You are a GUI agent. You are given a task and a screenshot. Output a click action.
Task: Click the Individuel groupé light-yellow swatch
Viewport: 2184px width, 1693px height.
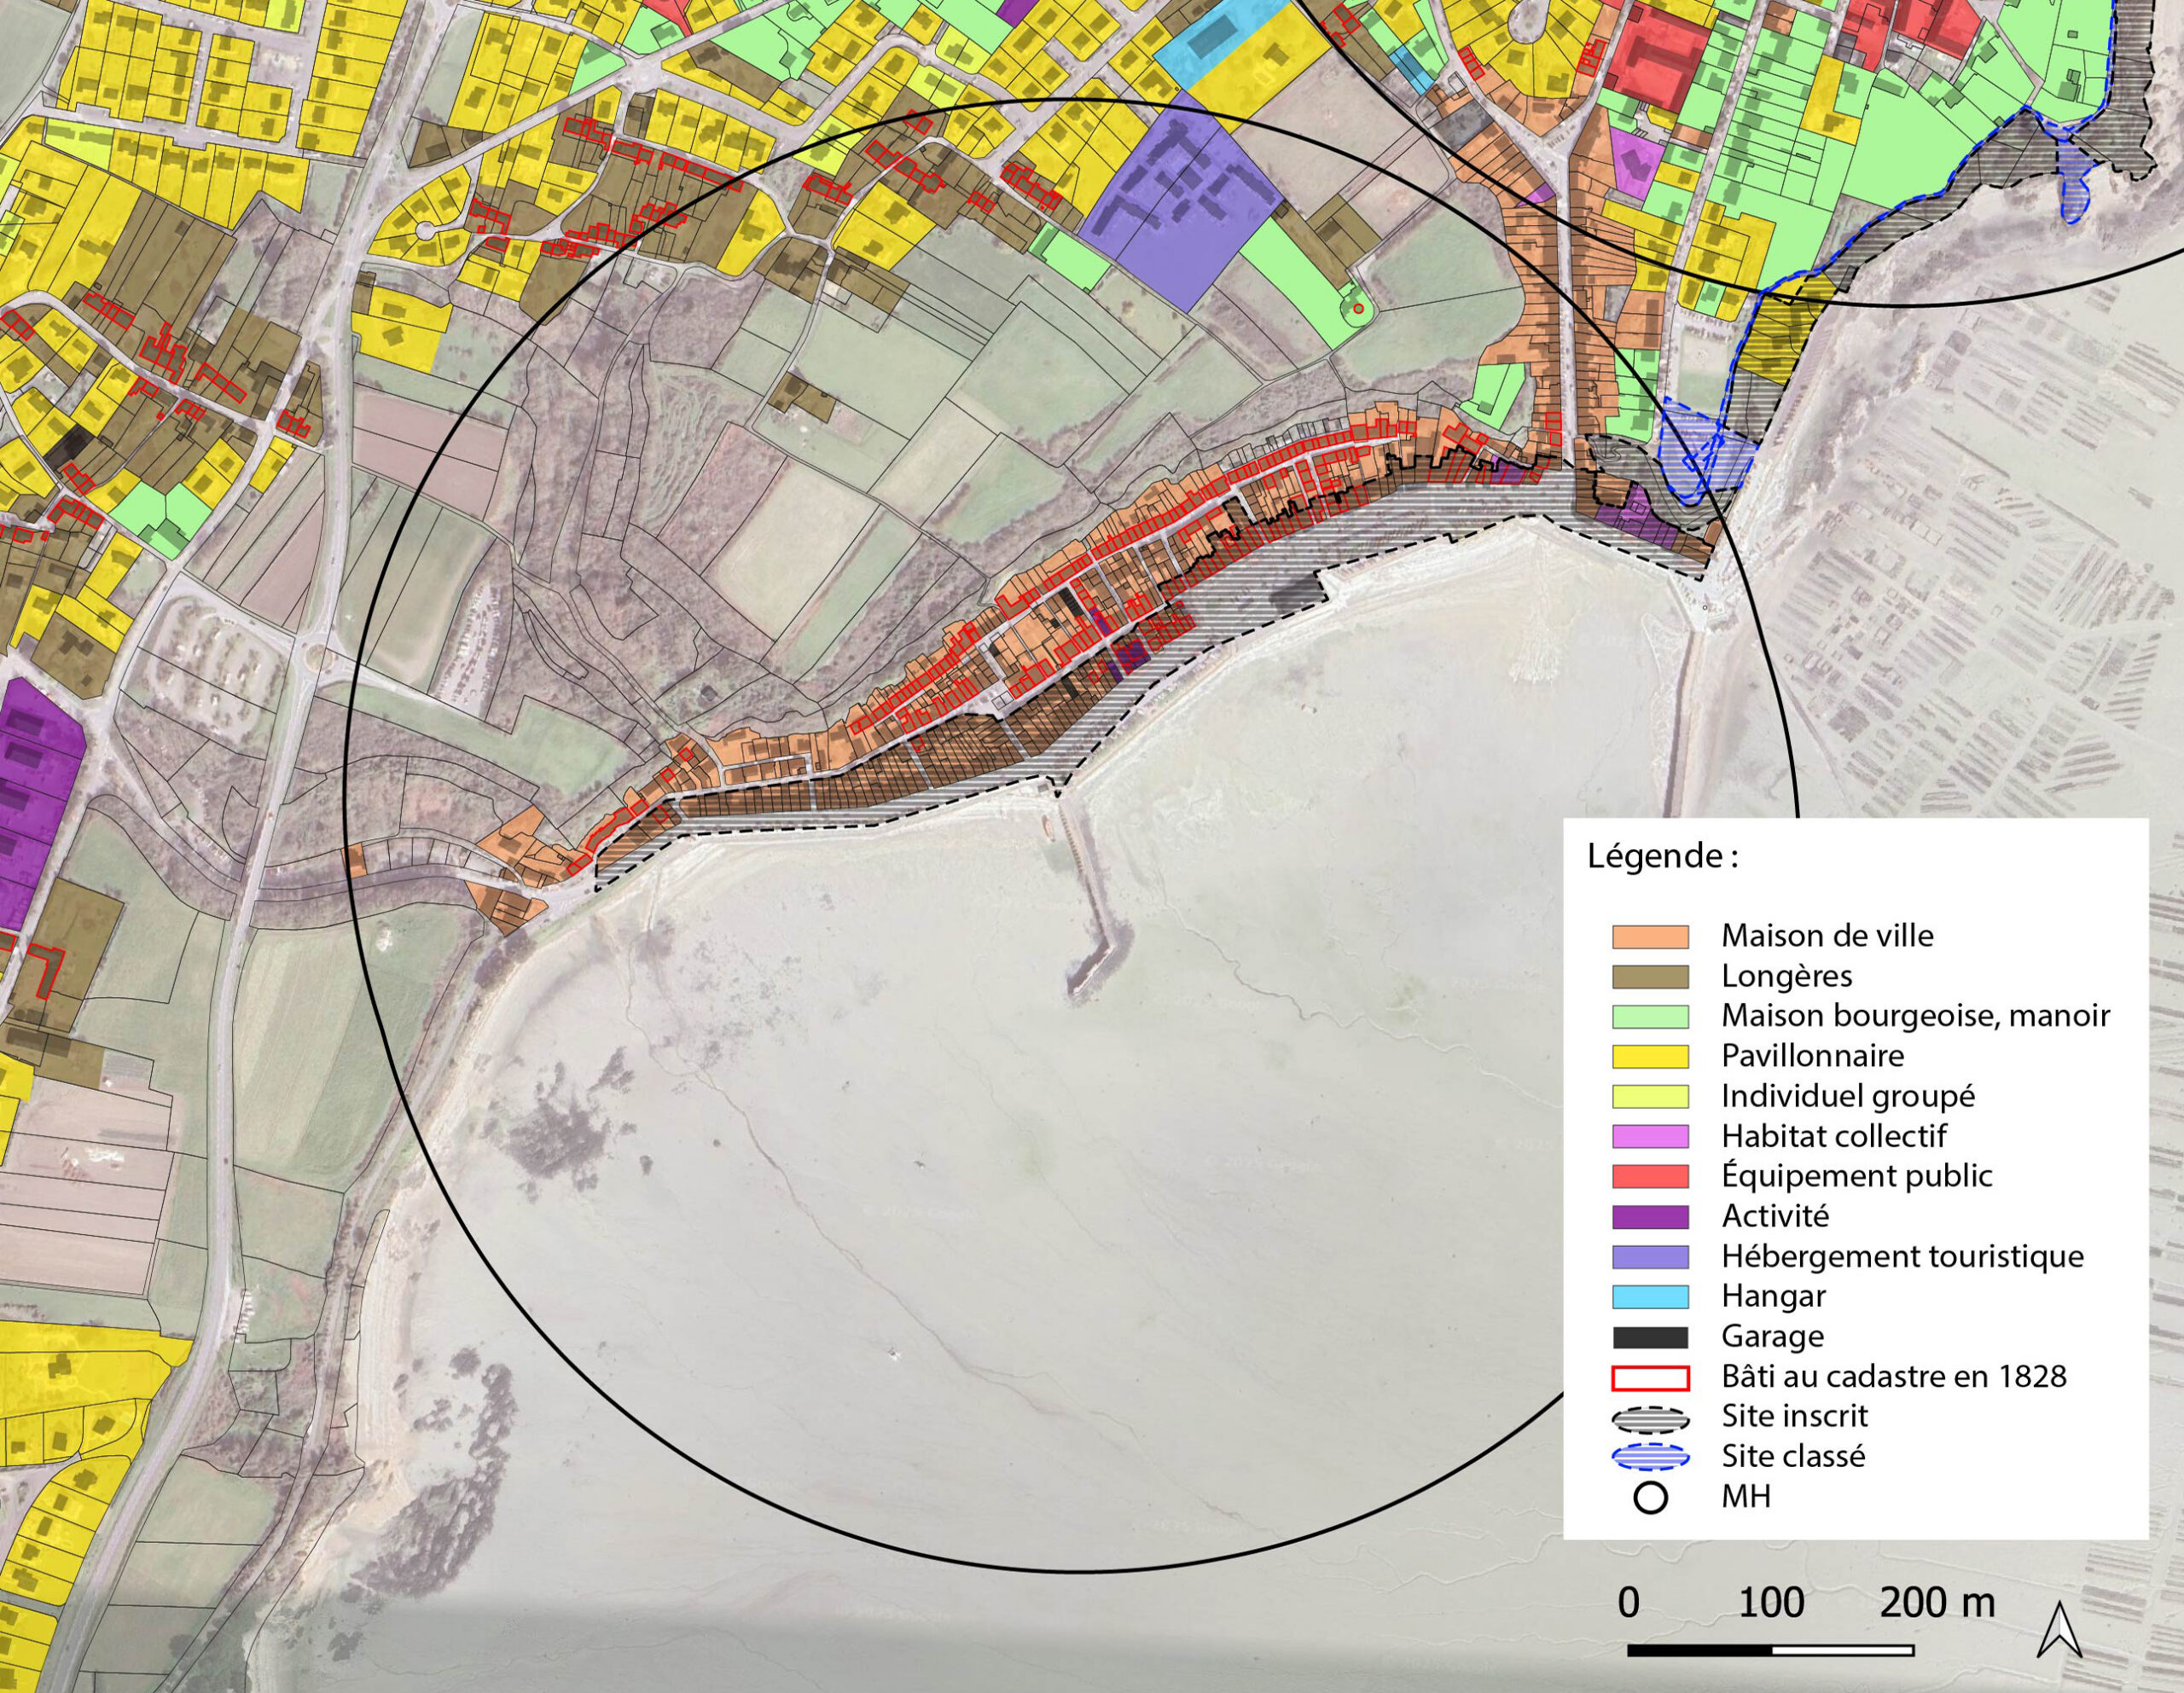[x=1650, y=1096]
